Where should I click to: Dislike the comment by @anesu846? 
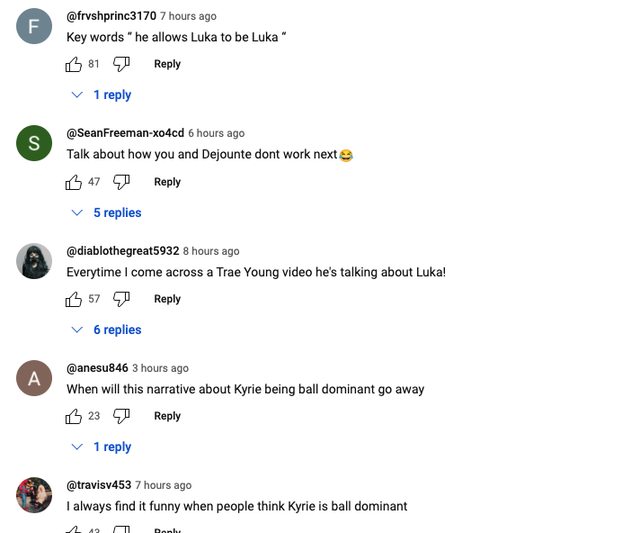(121, 416)
